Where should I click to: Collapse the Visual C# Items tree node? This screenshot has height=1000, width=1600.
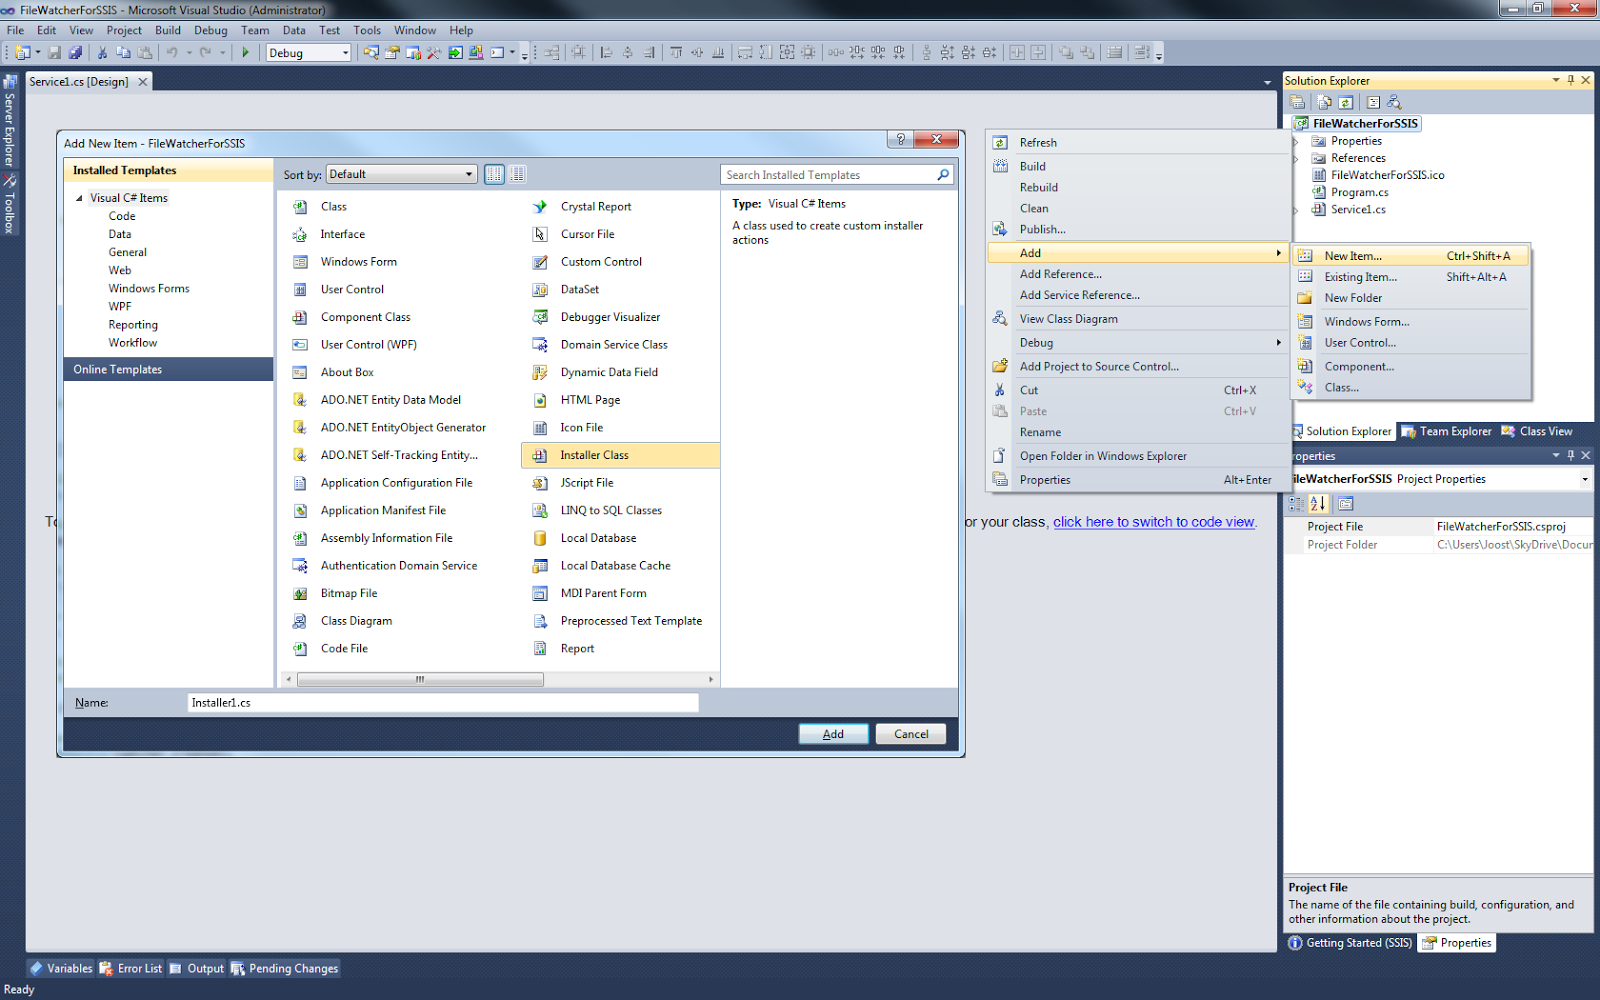click(x=79, y=198)
